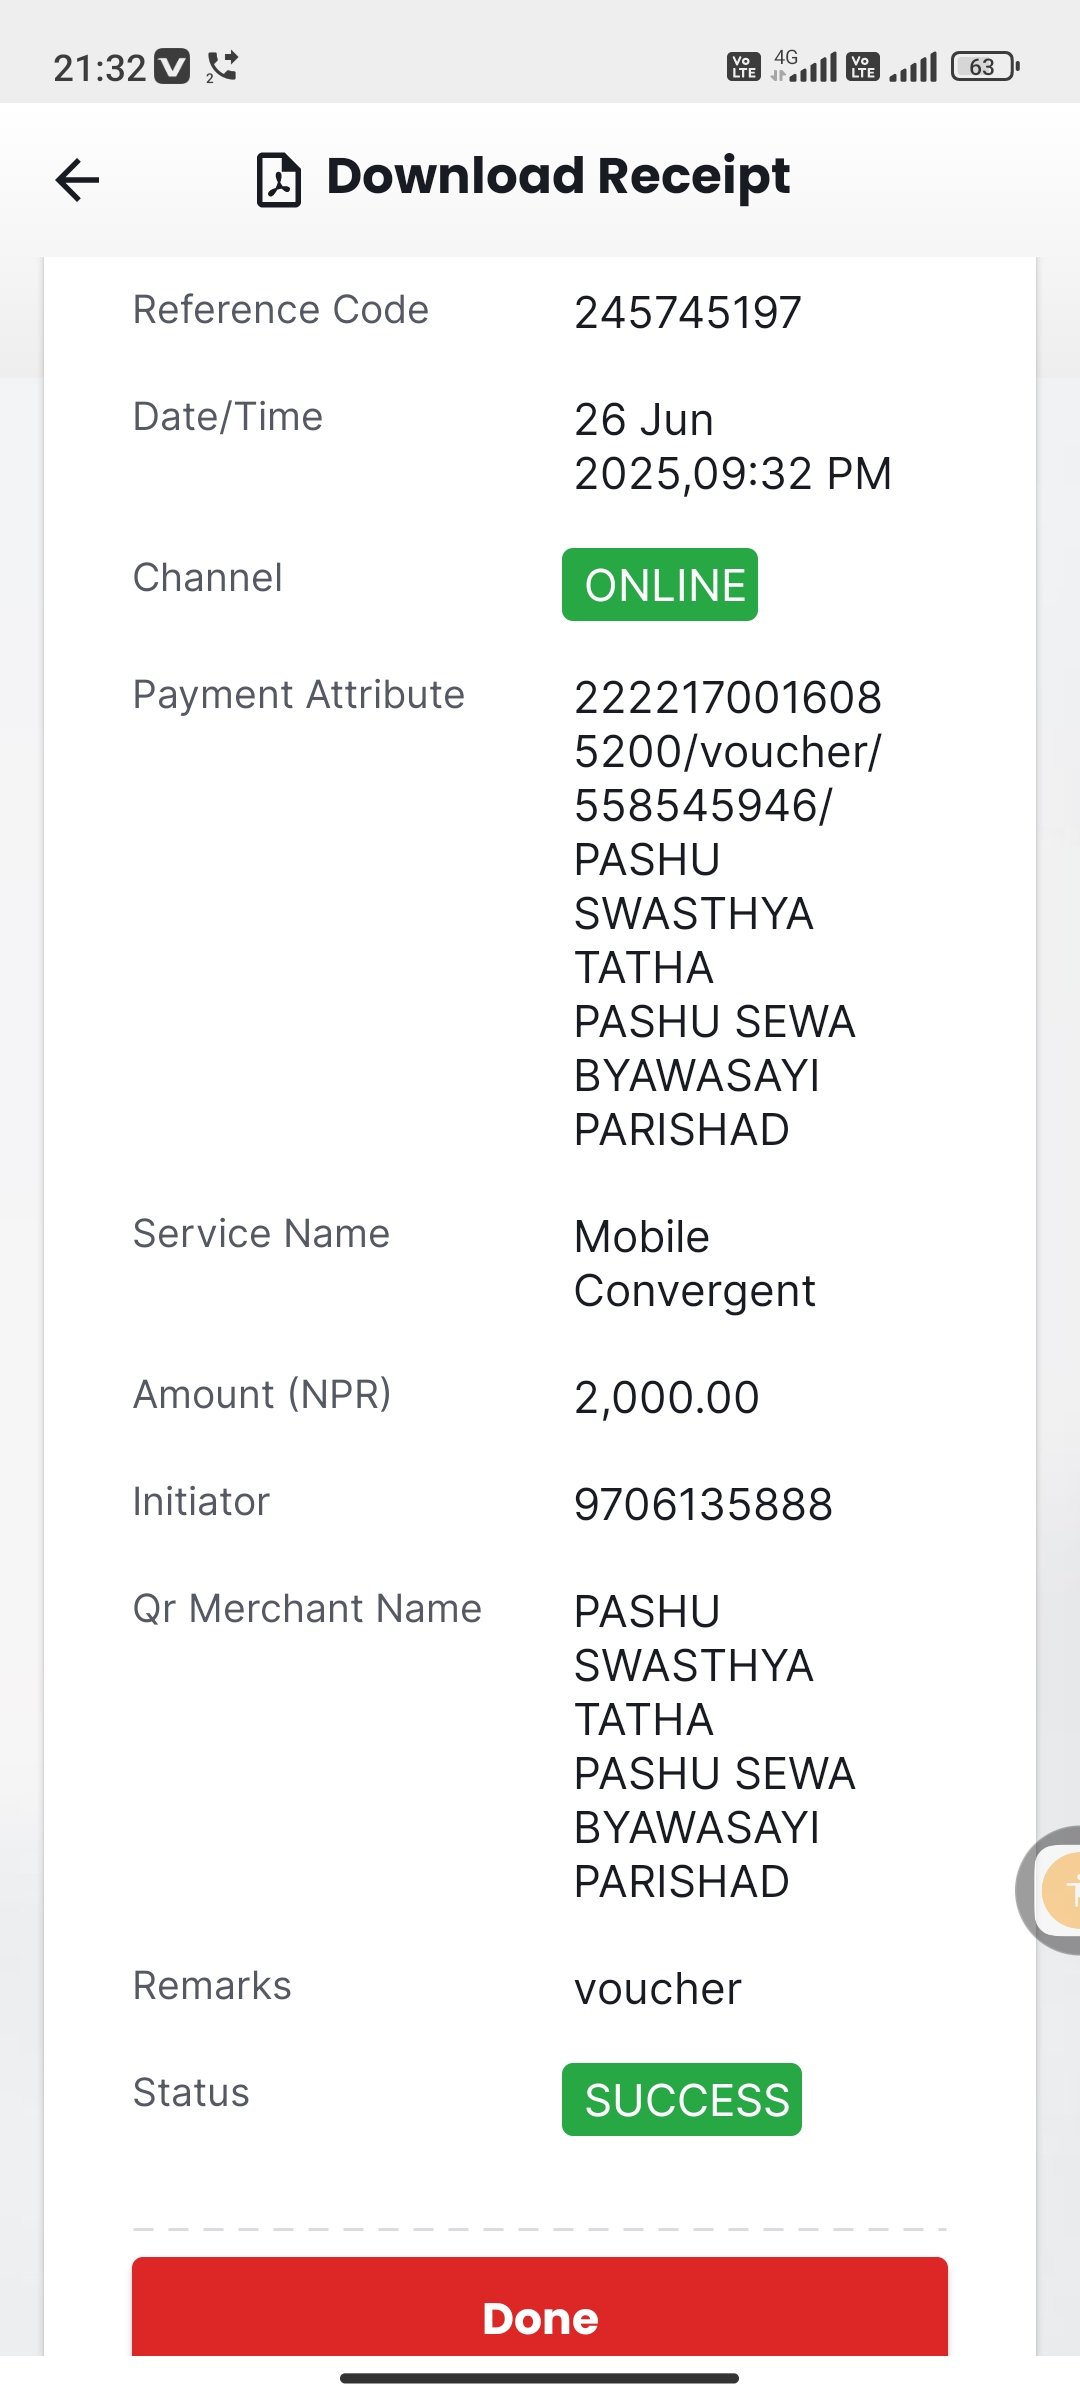The height and width of the screenshot is (2400, 1080).
Task: Tap the voucher remarks value
Action: [x=658, y=1989]
